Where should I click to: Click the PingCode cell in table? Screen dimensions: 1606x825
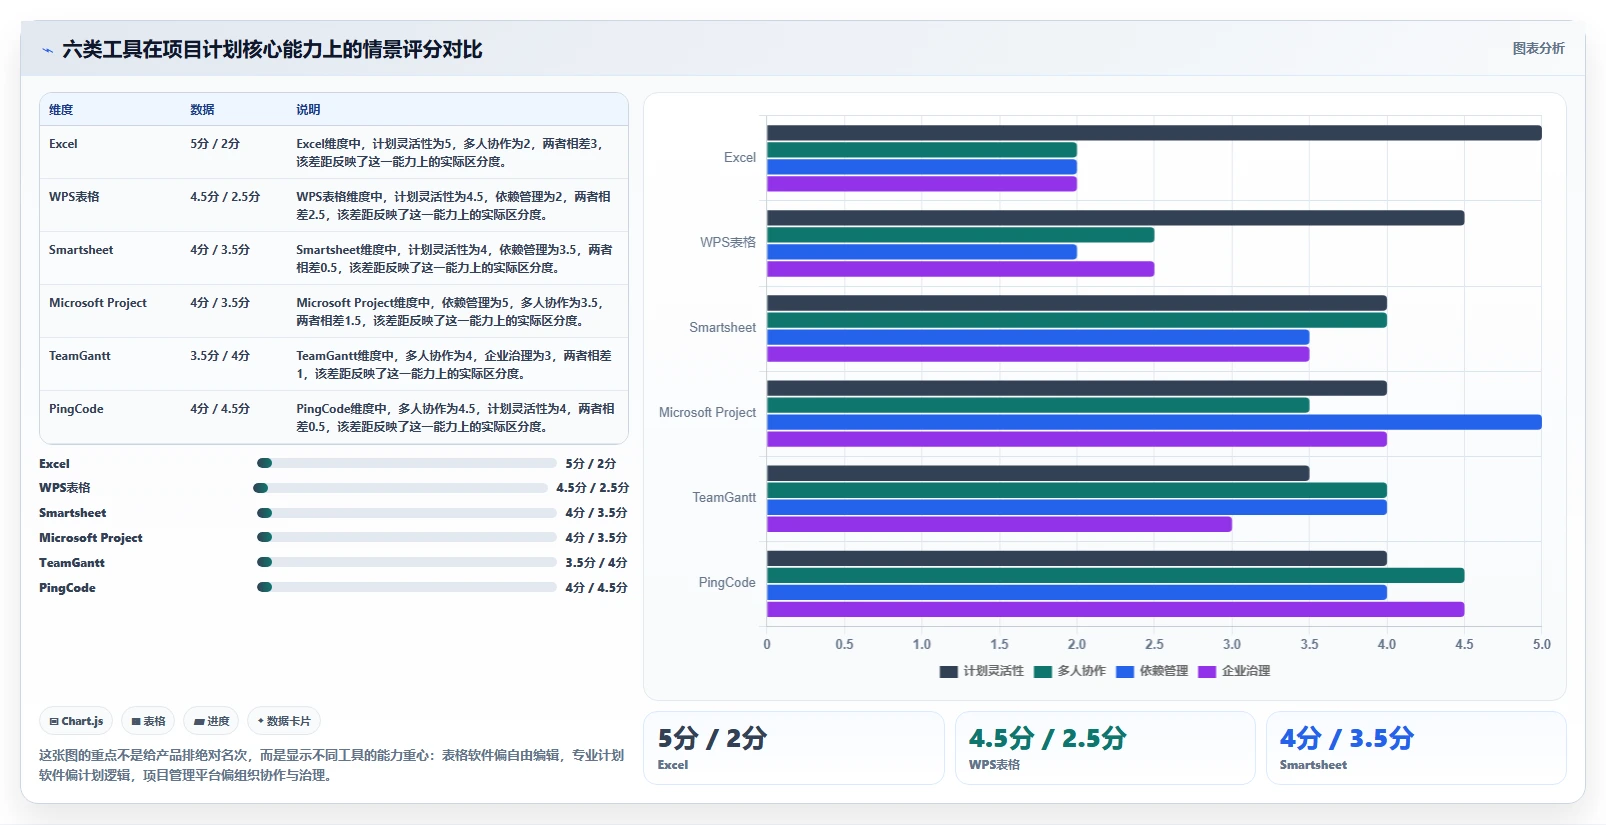coord(76,409)
